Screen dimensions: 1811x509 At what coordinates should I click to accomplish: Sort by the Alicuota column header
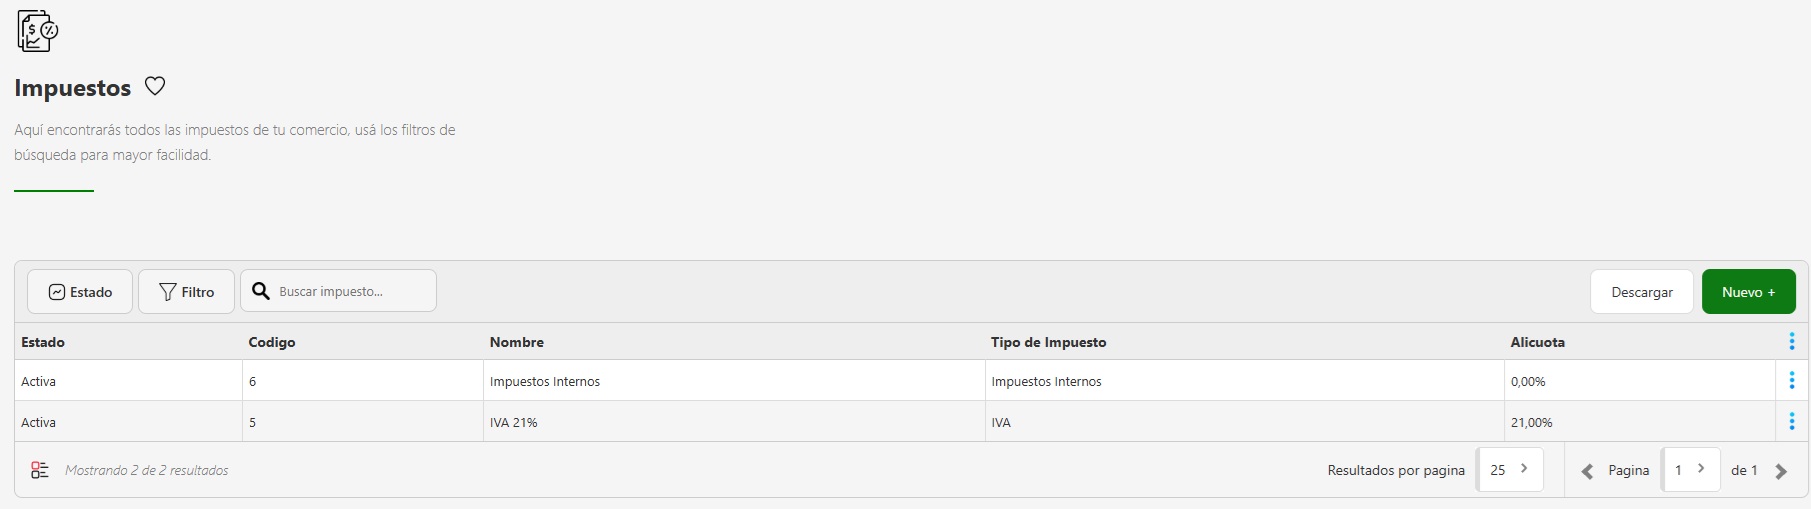pyautogui.click(x=1537, y=342)
